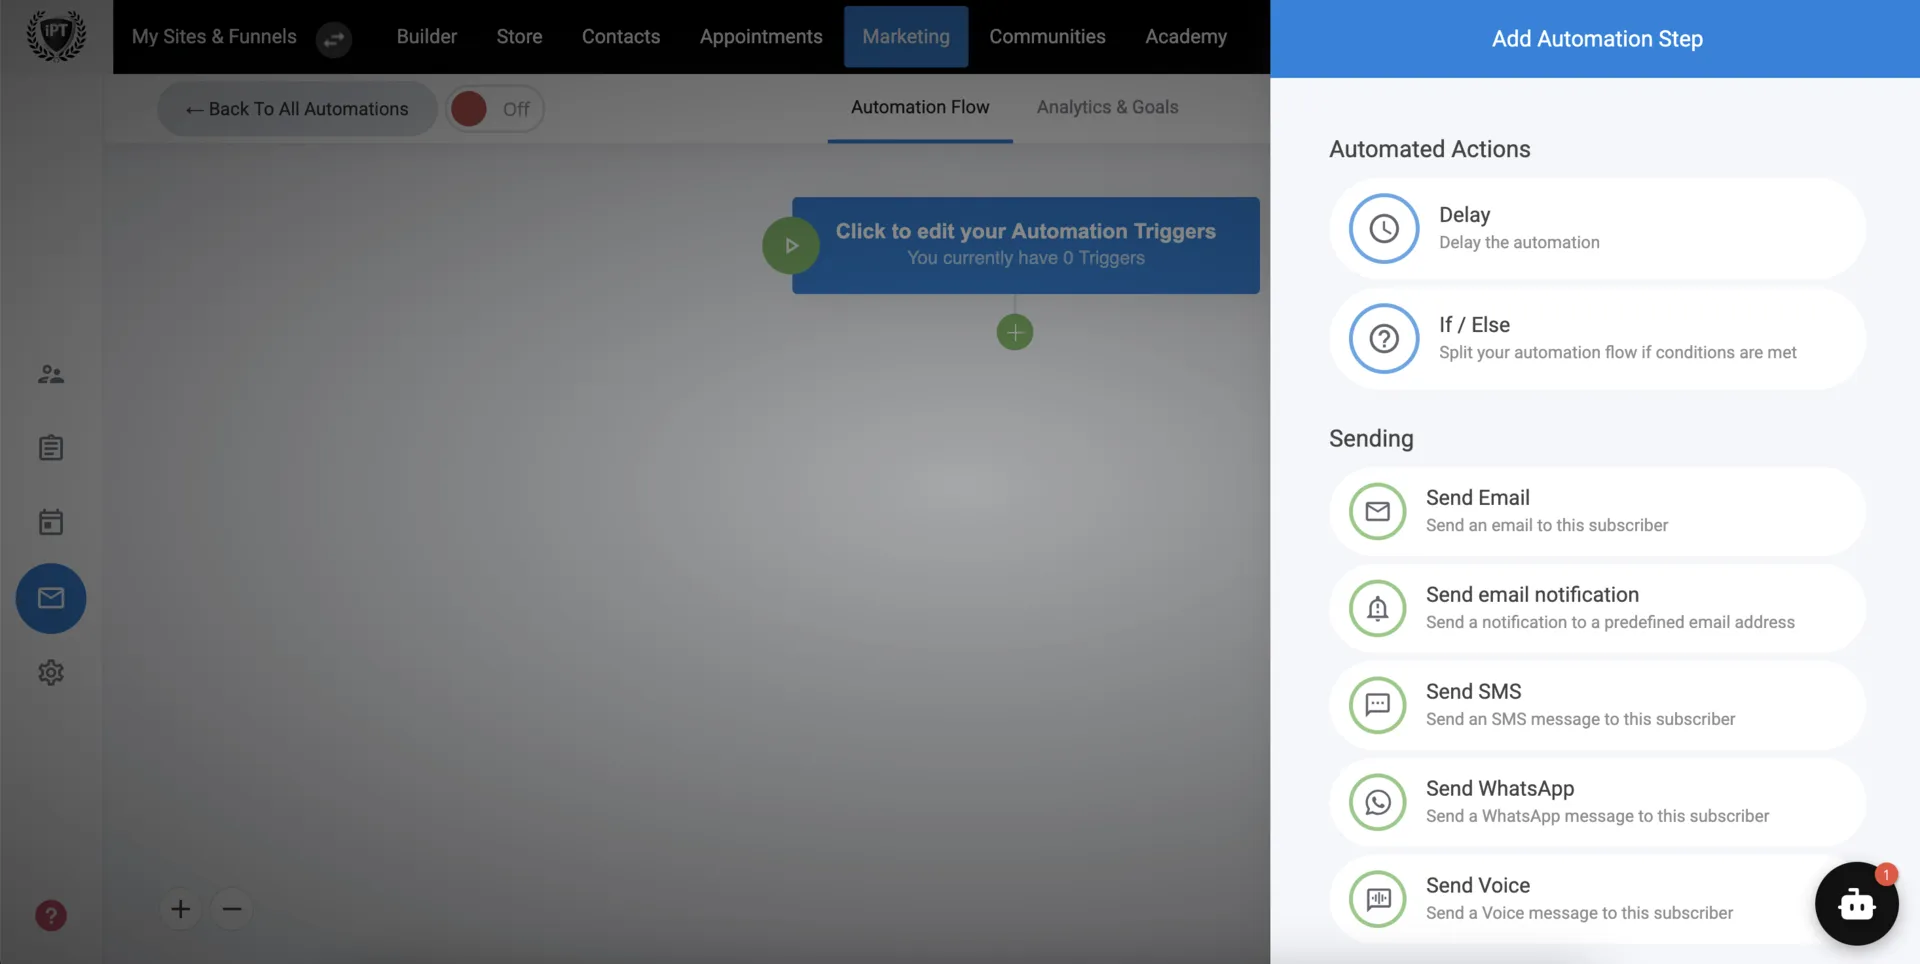The image size is (1920, 964).
Task: Open the settings gear icon in the sidebar
Action: coord(51,672)
